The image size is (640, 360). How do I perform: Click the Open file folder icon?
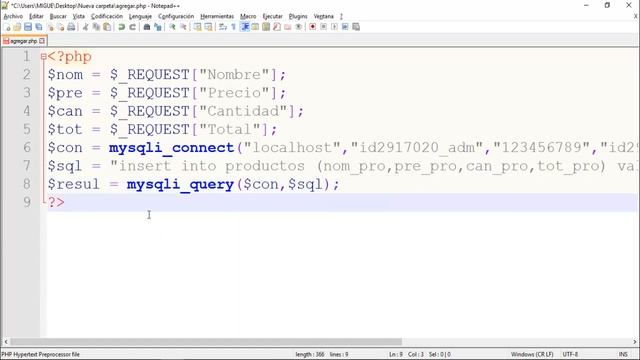tap(17, 27)
